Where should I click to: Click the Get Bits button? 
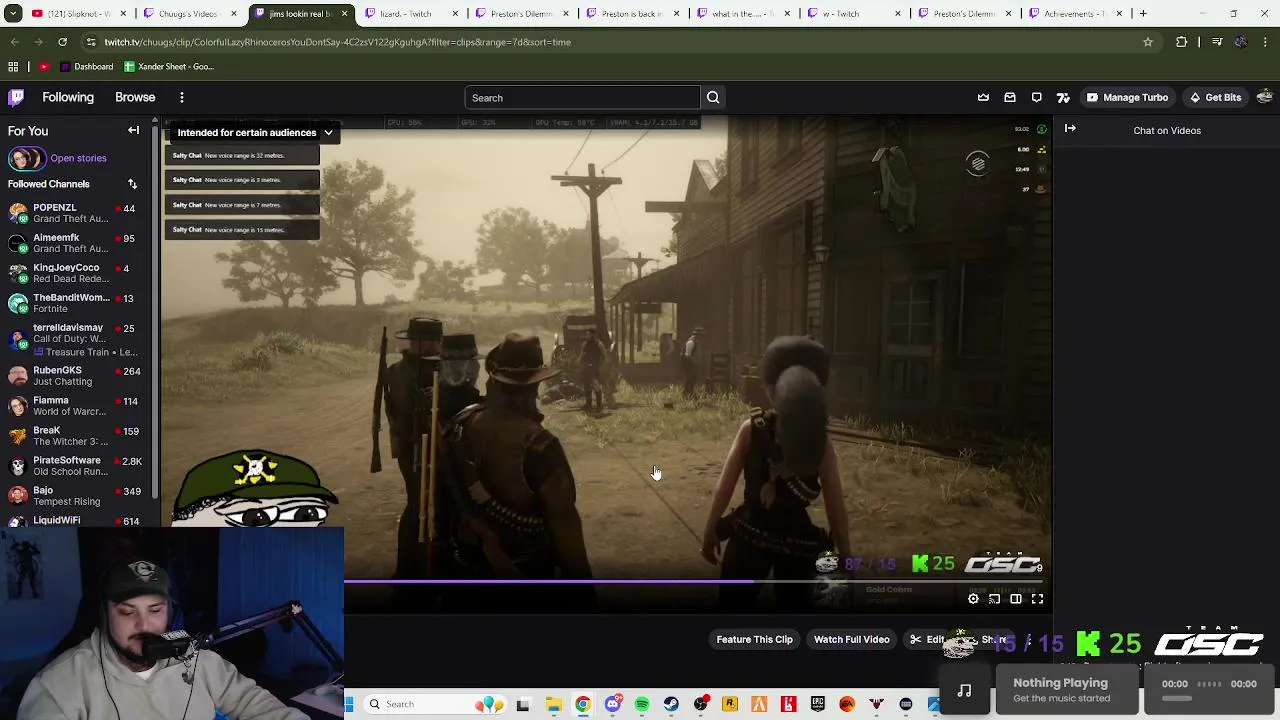point(1215,98)
